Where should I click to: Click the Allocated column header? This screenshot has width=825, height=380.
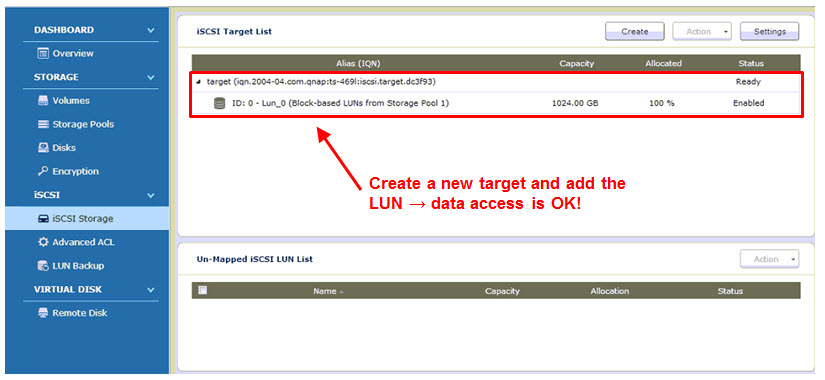pyautogui.click(x=663, y=63)
